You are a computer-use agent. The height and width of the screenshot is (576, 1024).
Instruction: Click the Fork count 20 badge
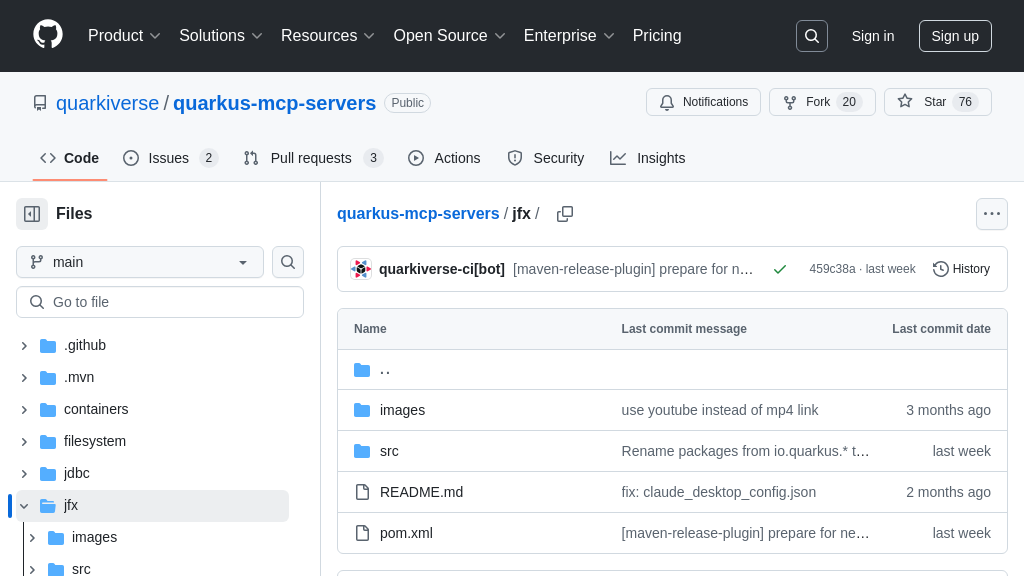pos(849,103)
